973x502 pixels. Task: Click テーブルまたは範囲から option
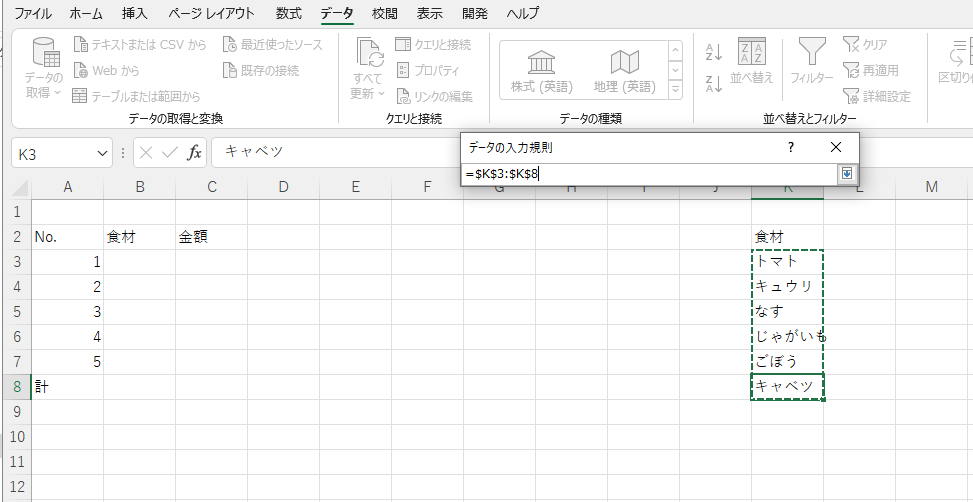point(137,96)
